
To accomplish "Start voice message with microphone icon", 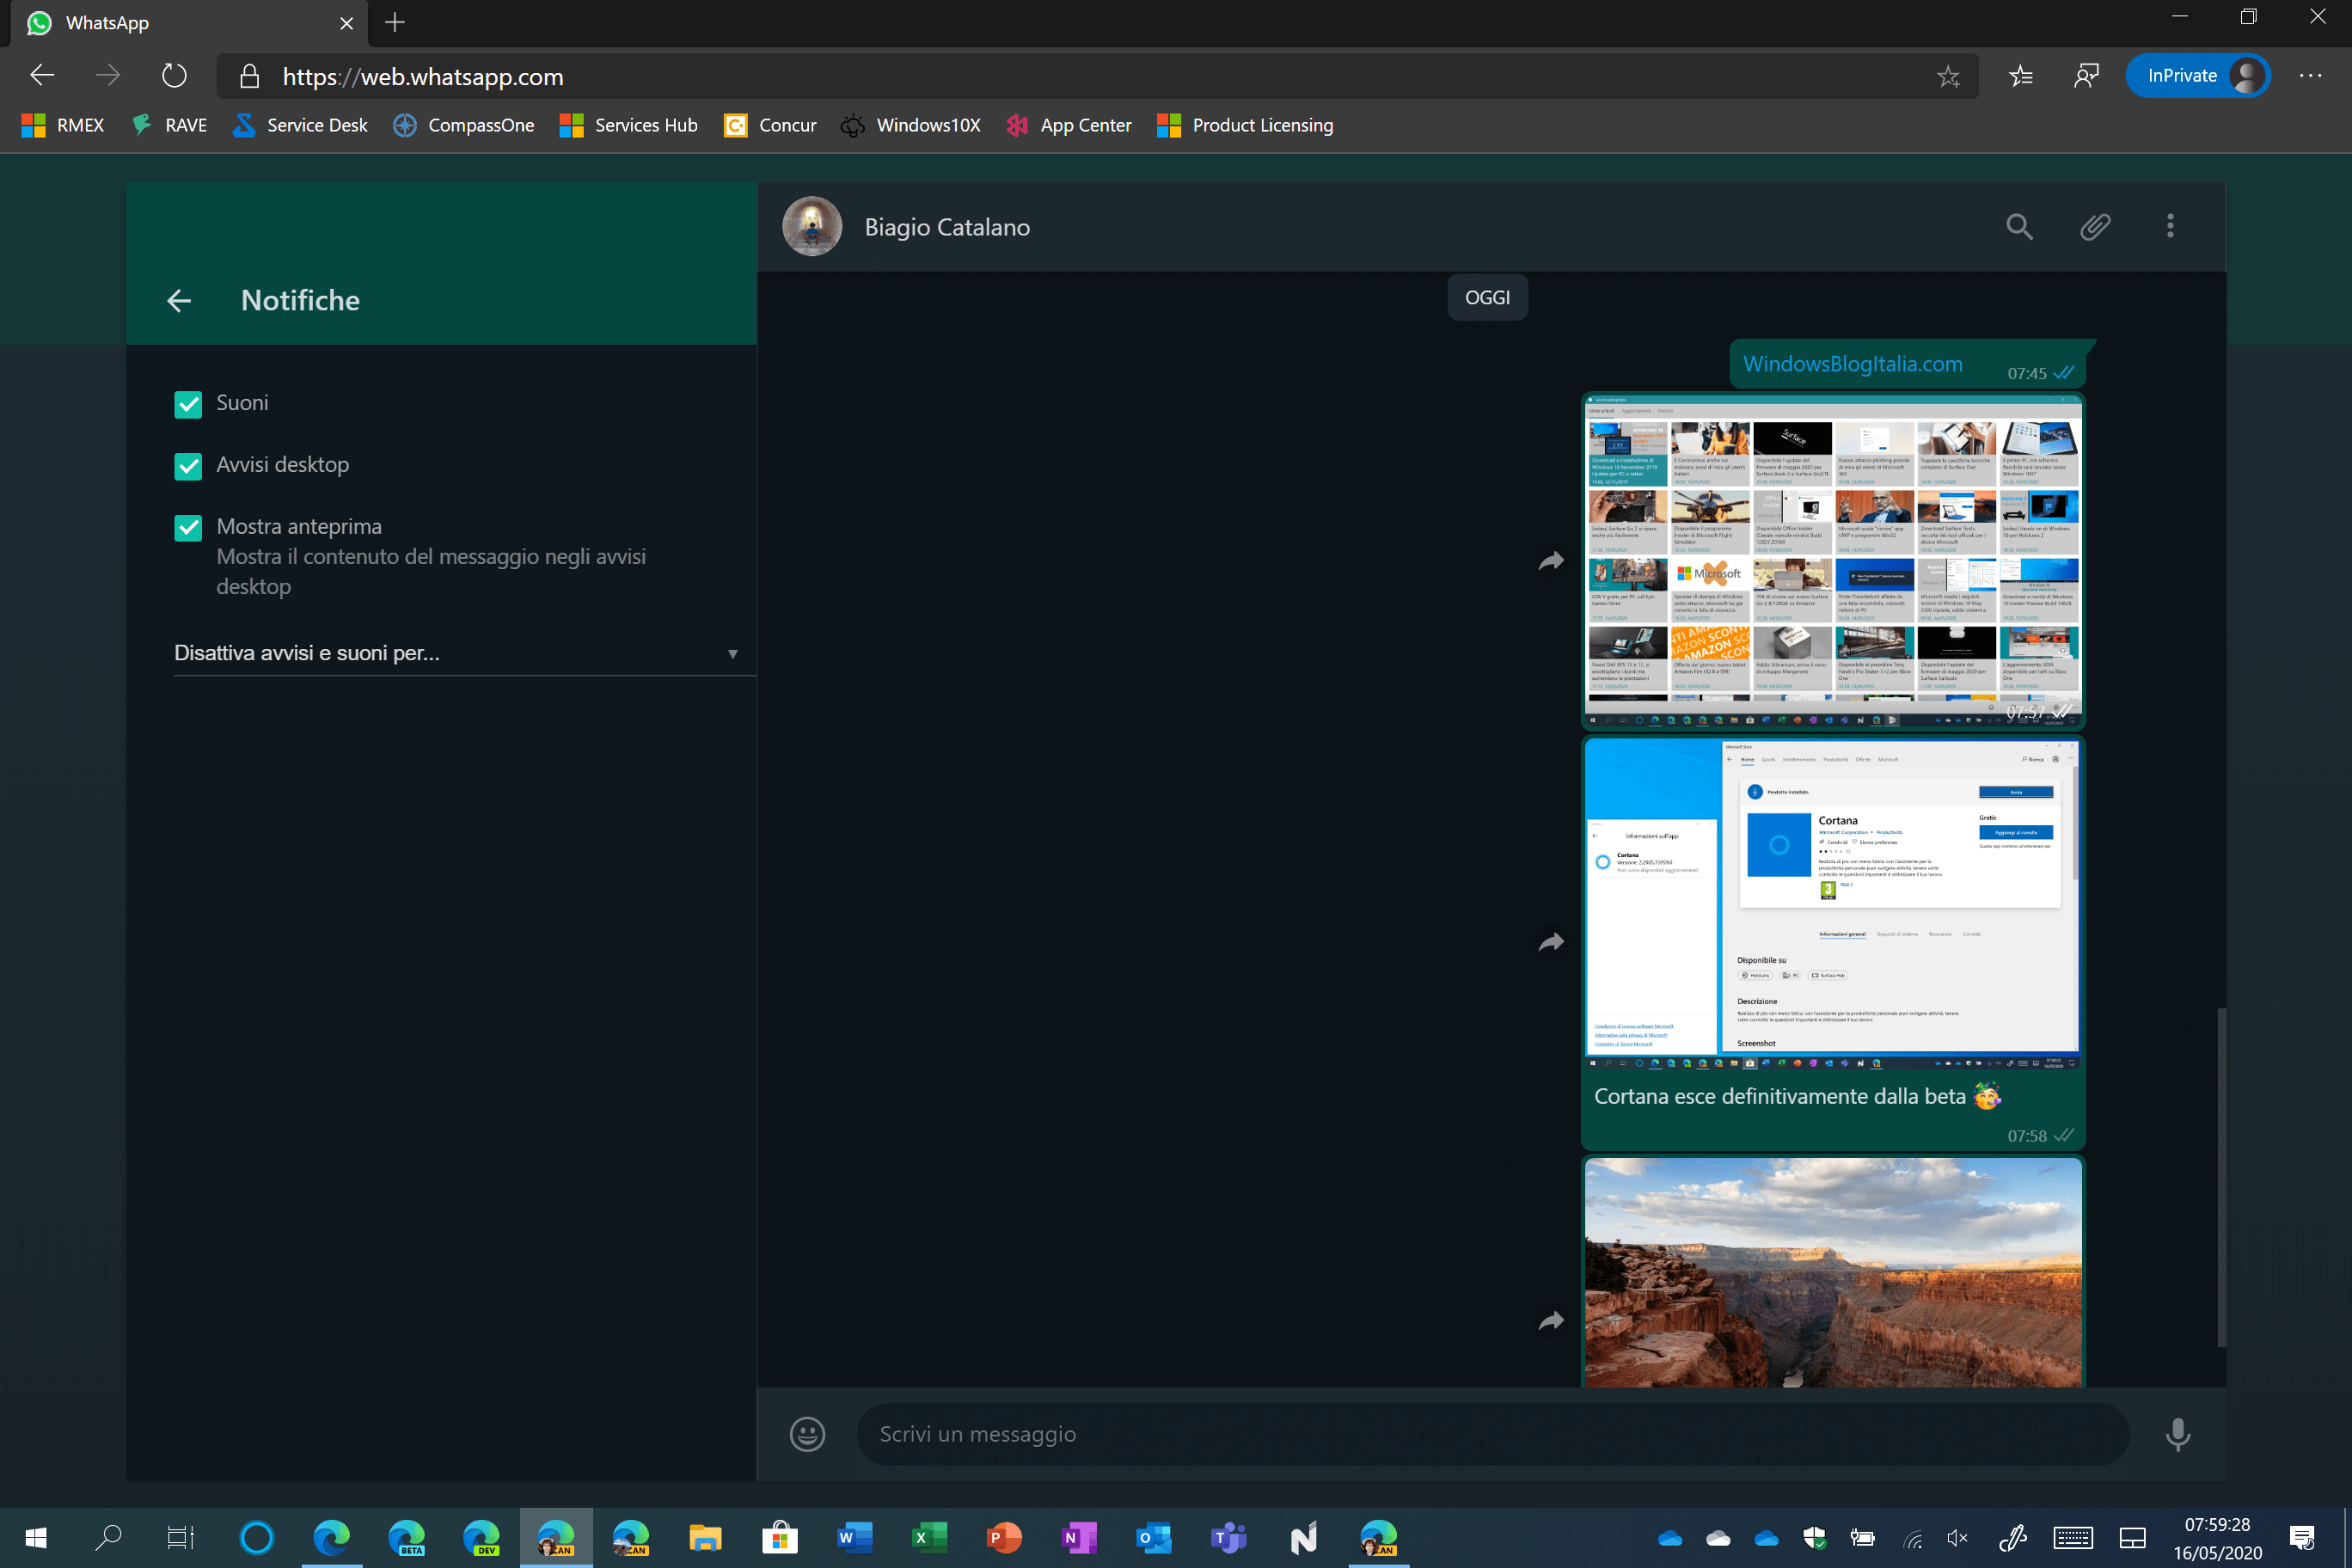I will click(x=2177, y=1434).
